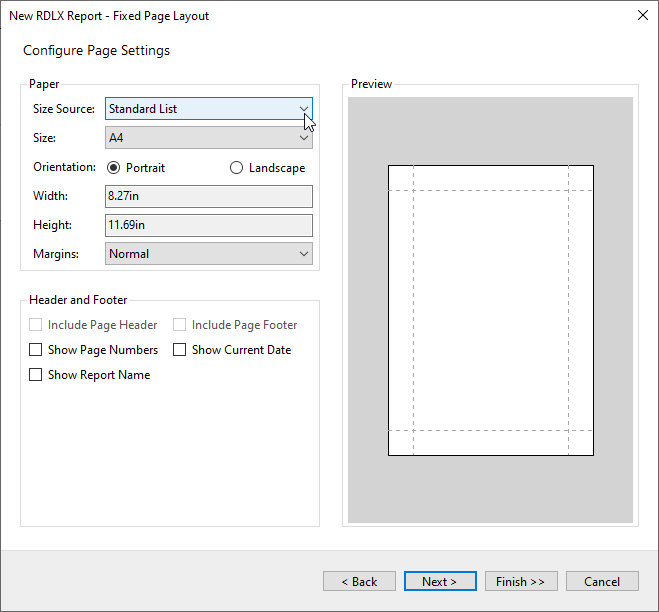Image resolution: width=659 pixels, height=612 pixels.
Task: Close the dialog with the X button
Action: pos(643,16)
